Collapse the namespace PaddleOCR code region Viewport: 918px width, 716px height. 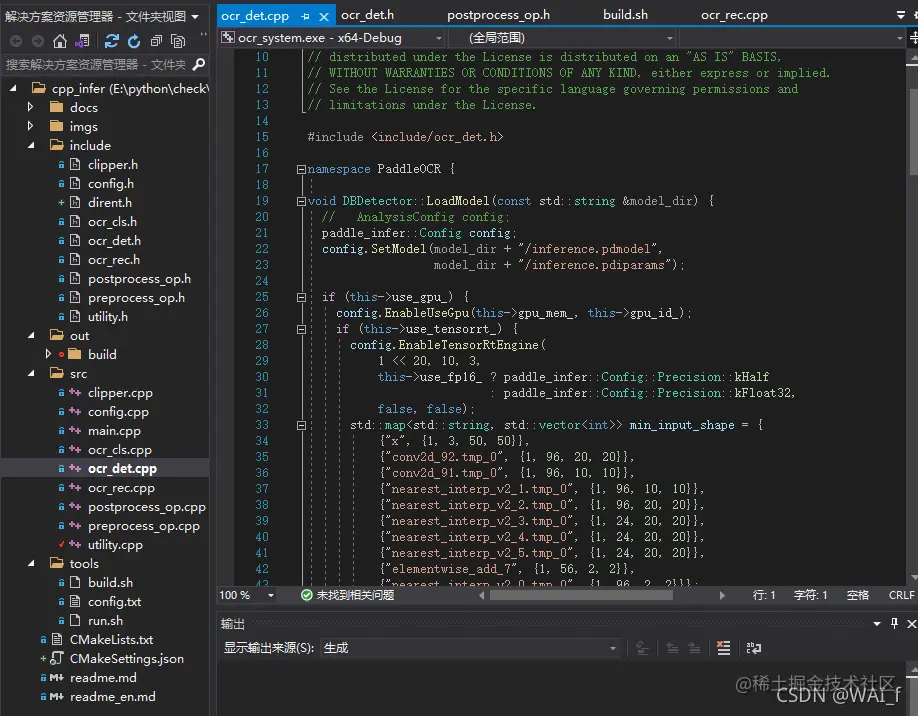(x=300, y=169)
